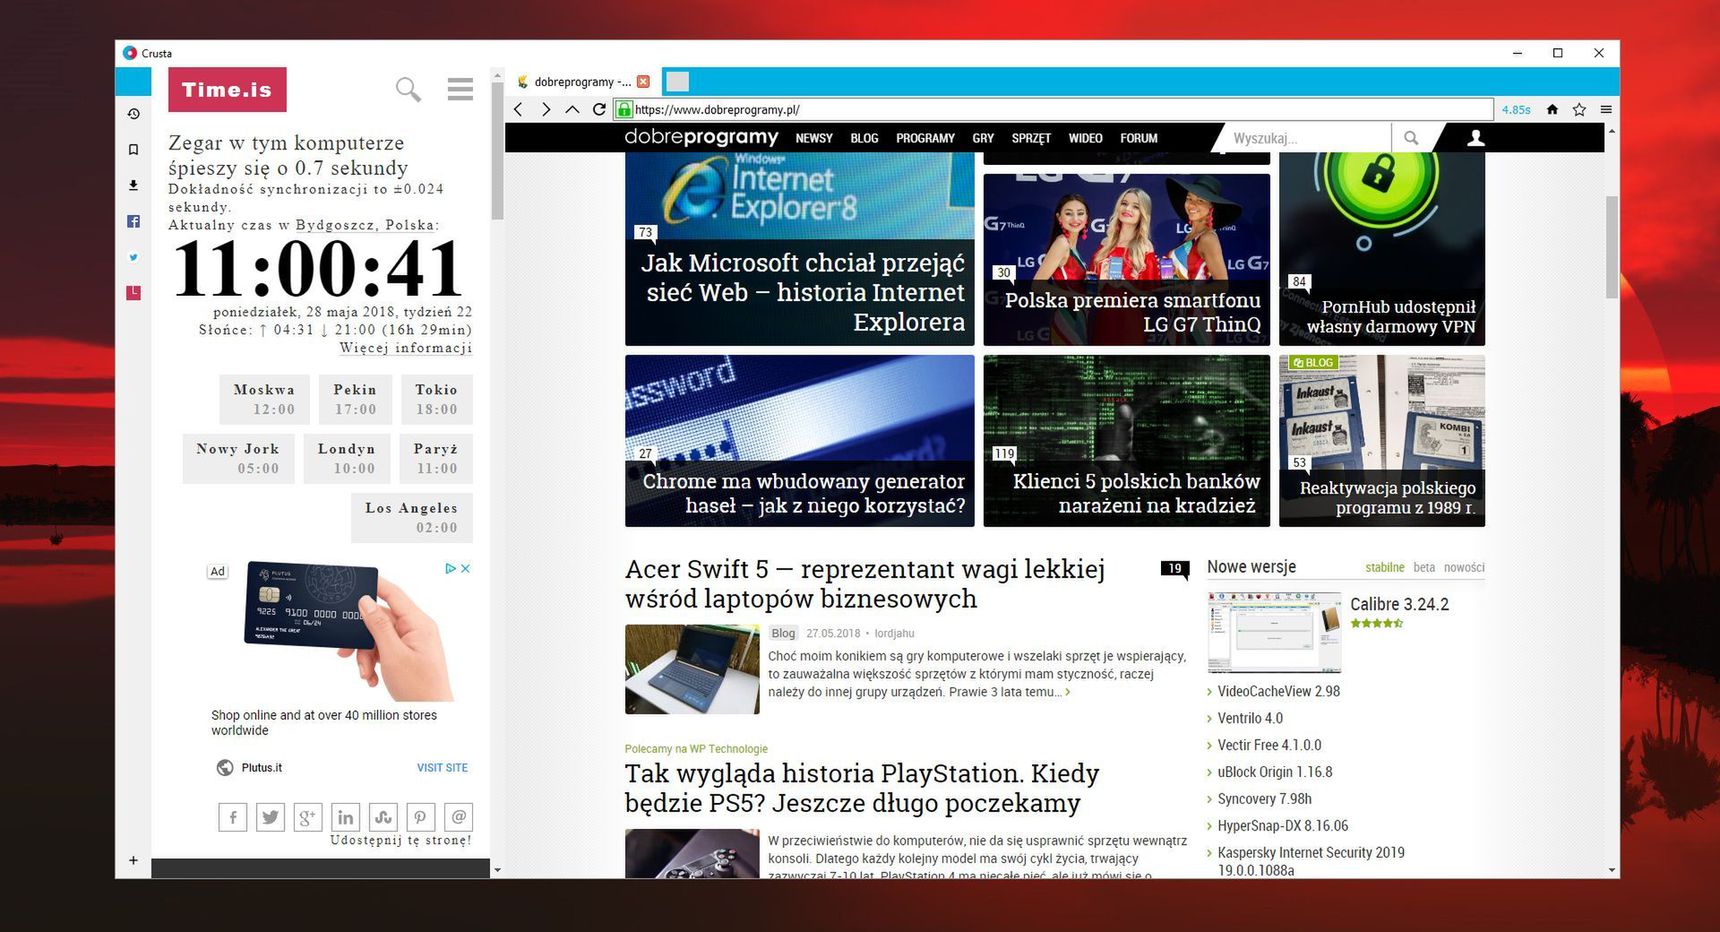Reload the page with refresh icon
Viewport: 1720px width, 932px height.
599,110
